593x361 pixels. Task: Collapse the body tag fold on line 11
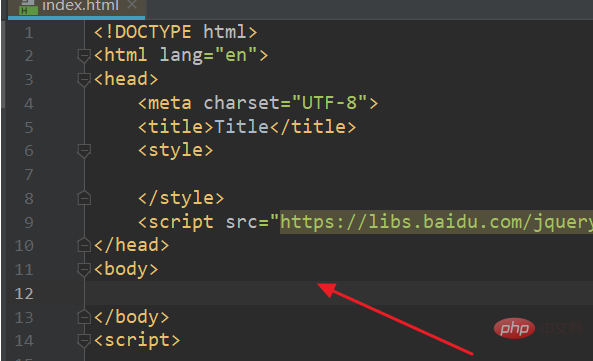click(x=84, y=269)
